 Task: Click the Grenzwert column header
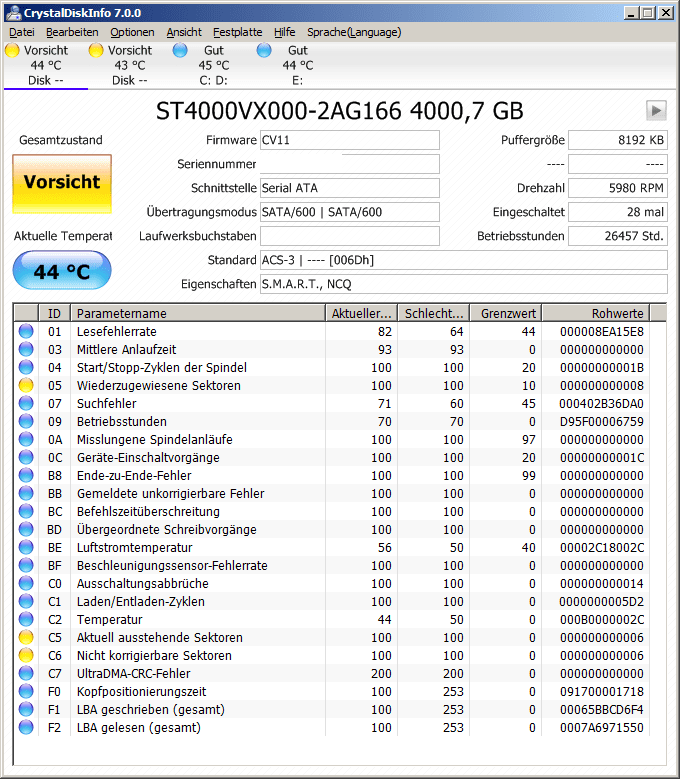[506, 313]
